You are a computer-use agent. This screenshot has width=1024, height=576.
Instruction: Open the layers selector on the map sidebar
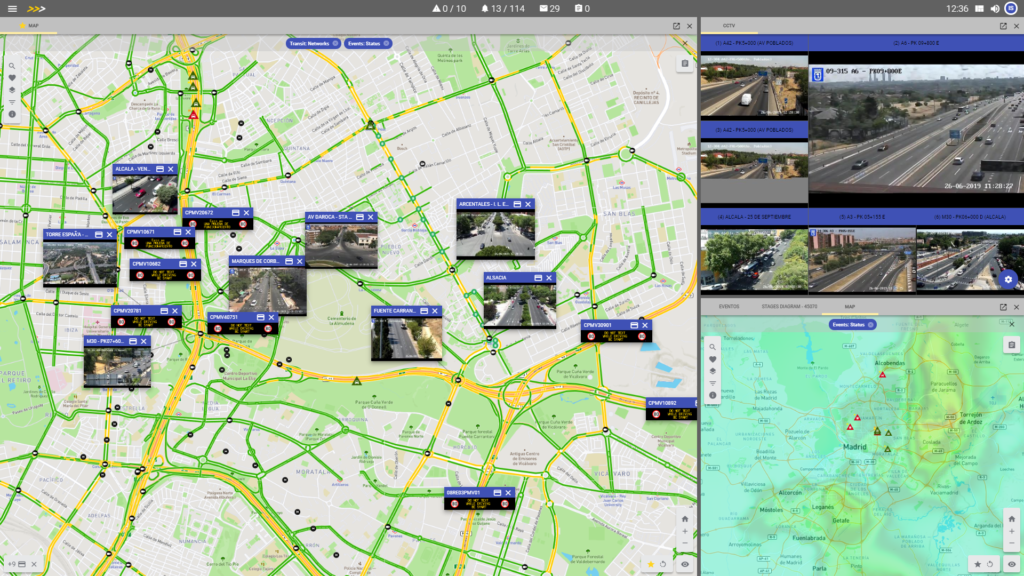pos(11,90)
